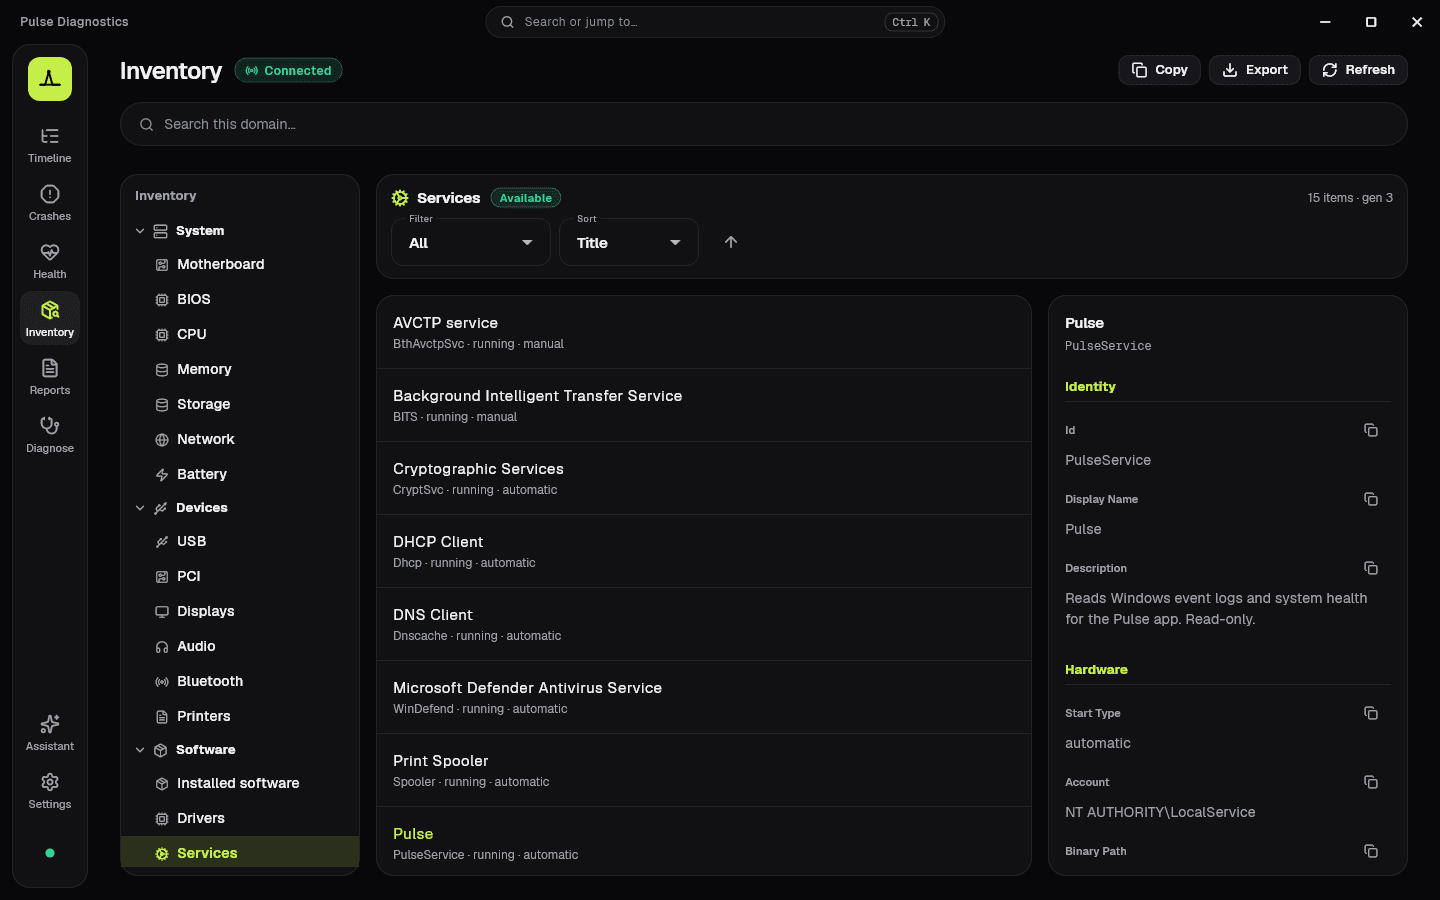
Task: Collapse the System tree group
Action: point(140,231)
